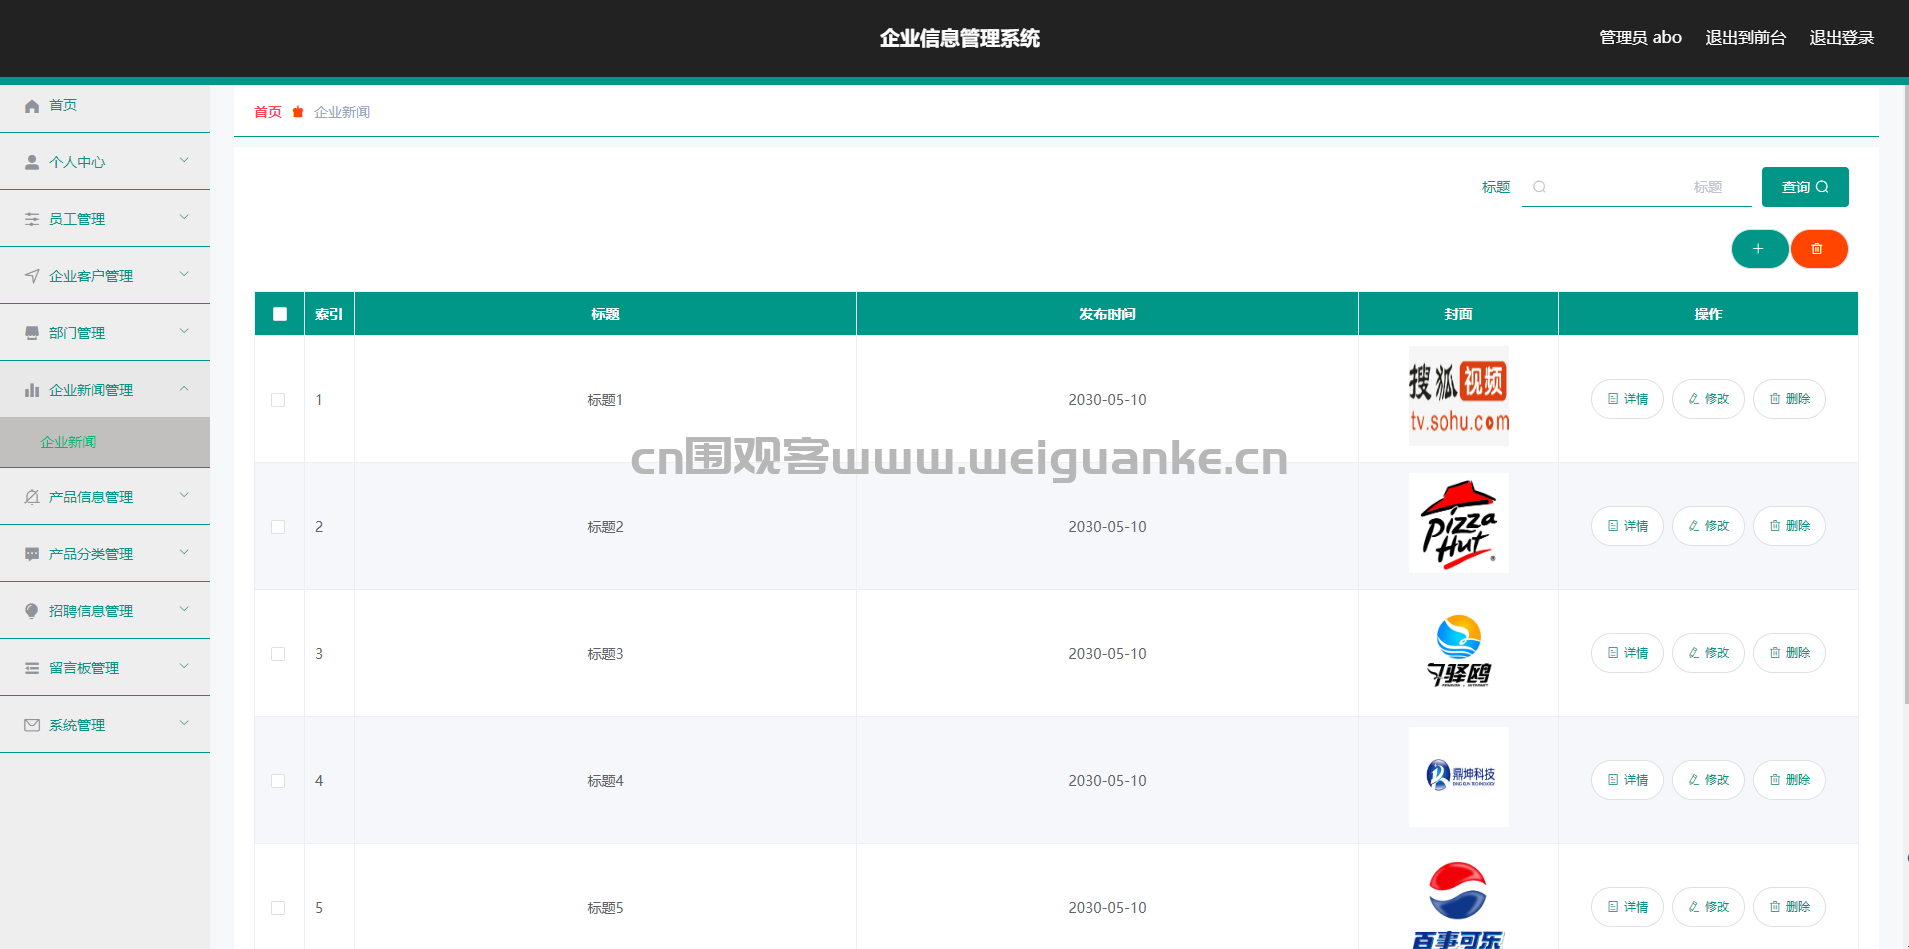This screenshot has width=1909, height=949.
Task: Open the 个人中心 menu
Action: pos(105,162)
